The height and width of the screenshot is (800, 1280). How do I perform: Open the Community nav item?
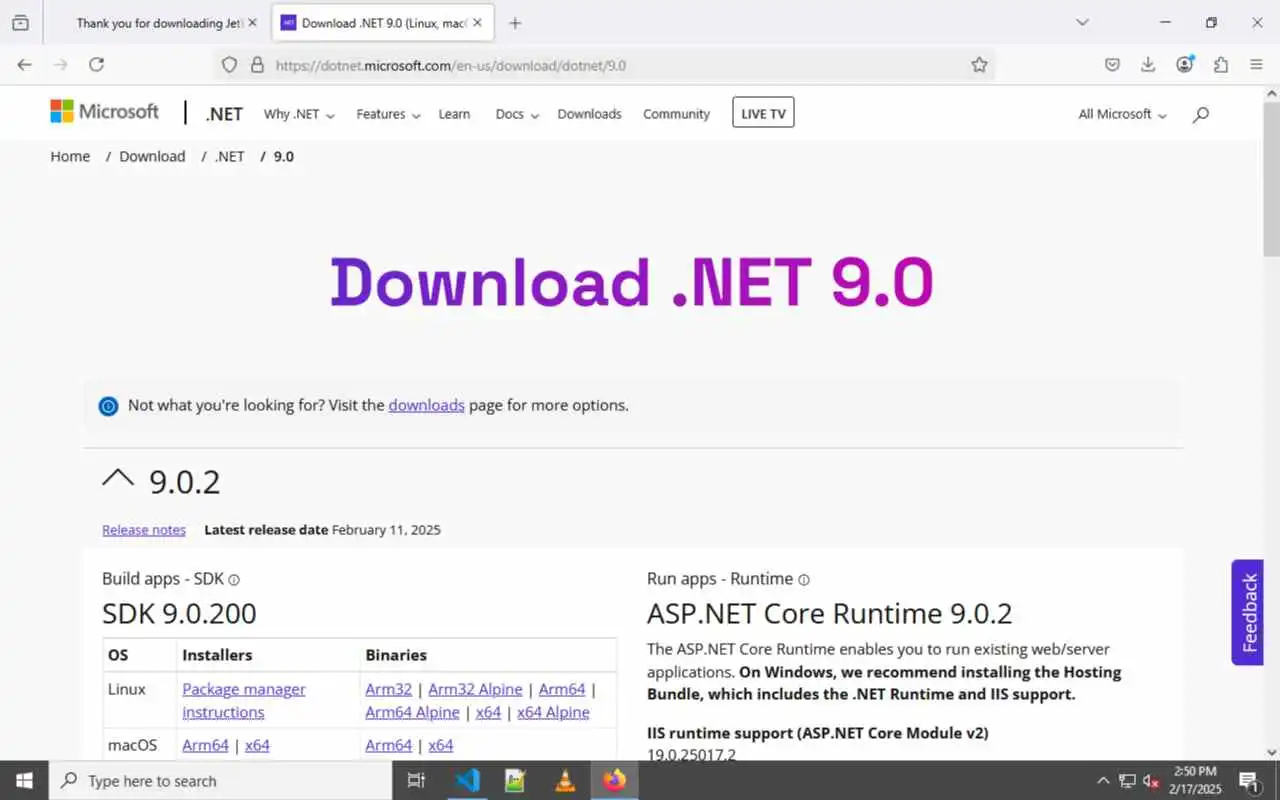coord(676,114)
